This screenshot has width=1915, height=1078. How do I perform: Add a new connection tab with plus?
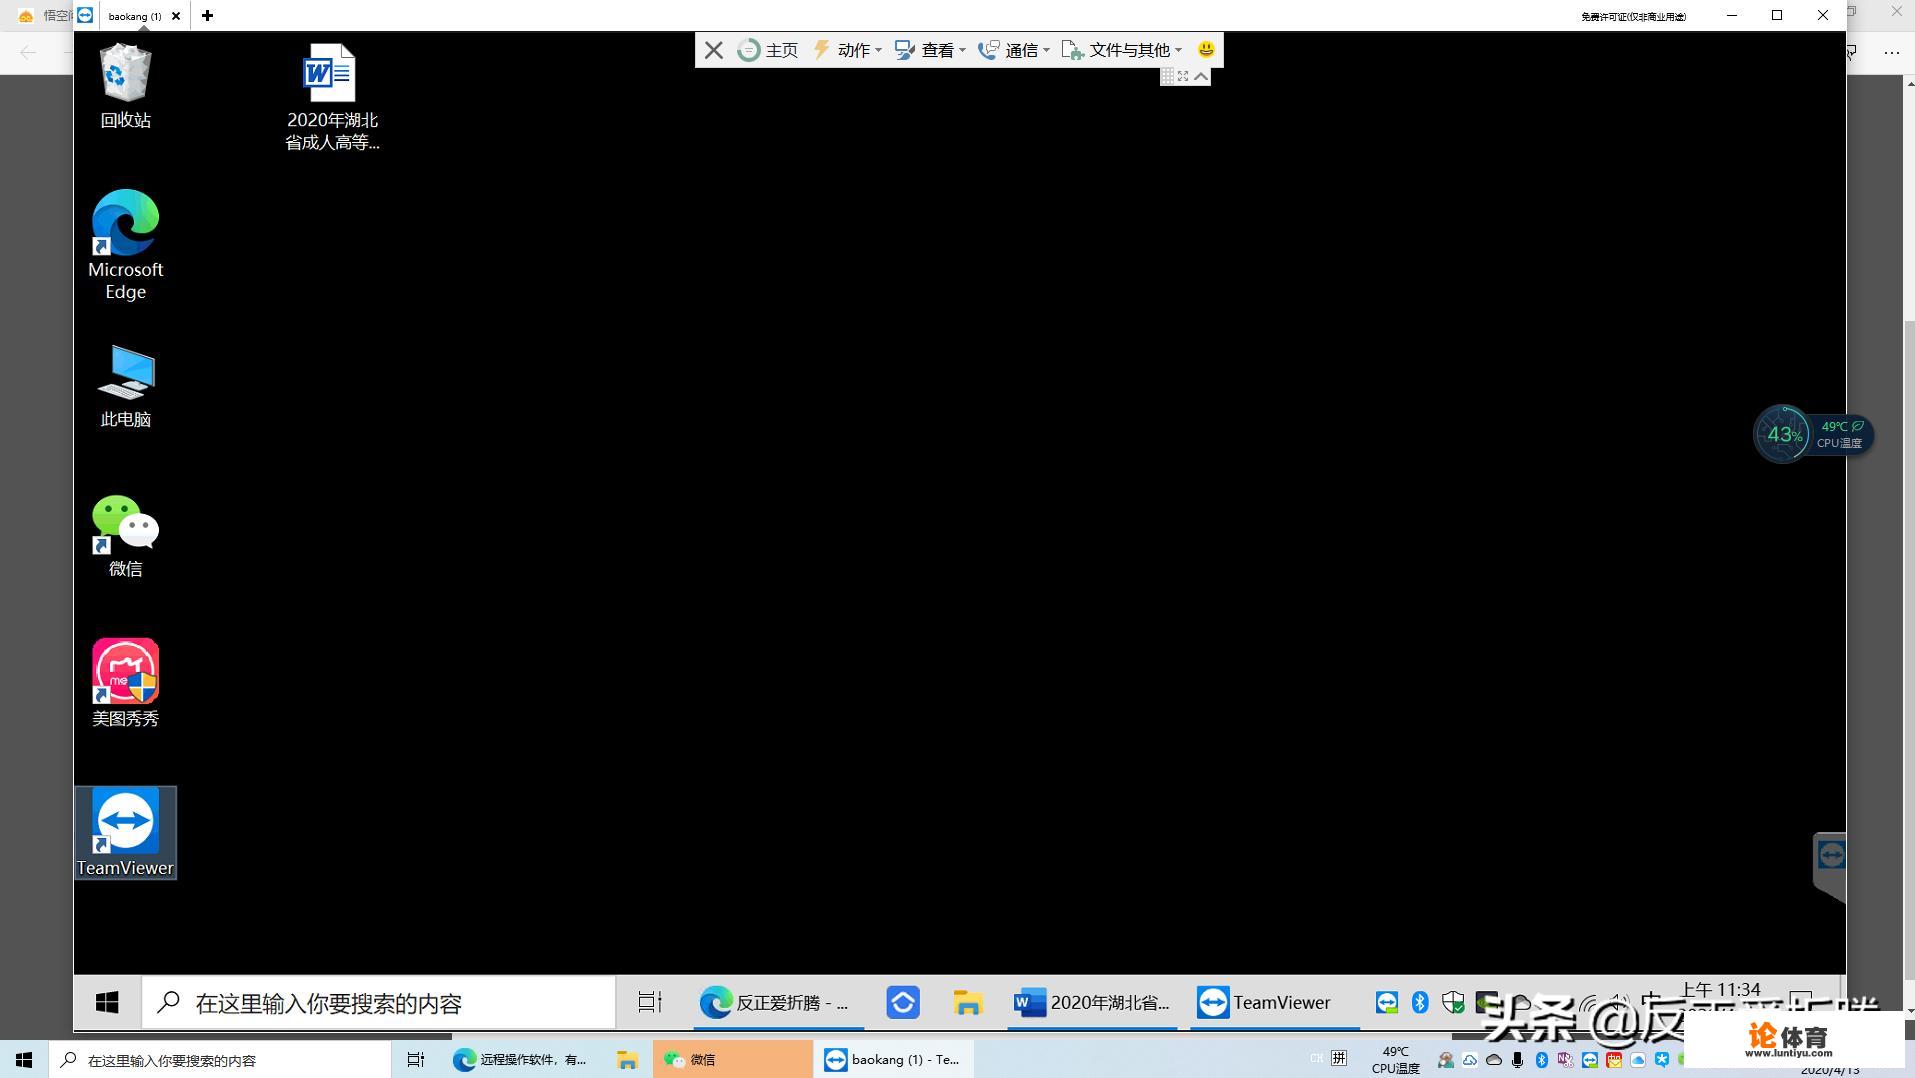(207, 16)
